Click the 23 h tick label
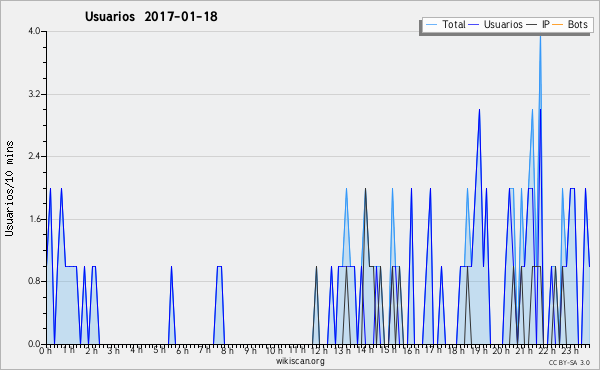Screen dimensions: 600x370 570,350
